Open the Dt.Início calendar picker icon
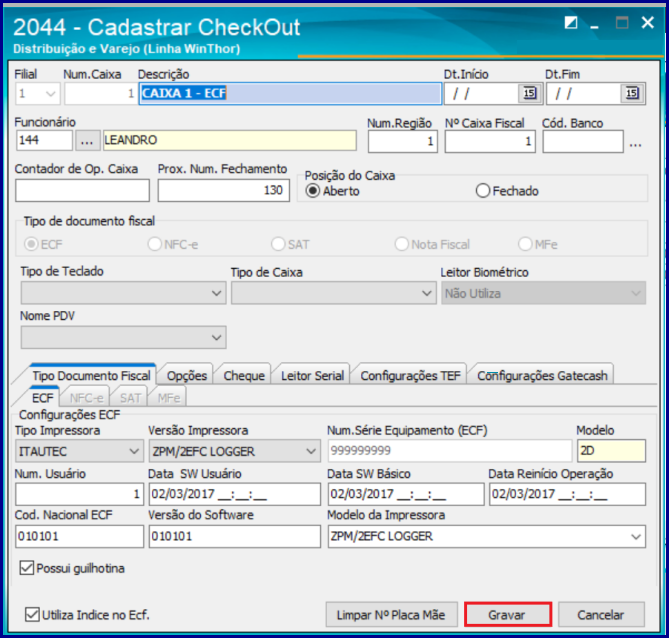 (x=529, y=93)
